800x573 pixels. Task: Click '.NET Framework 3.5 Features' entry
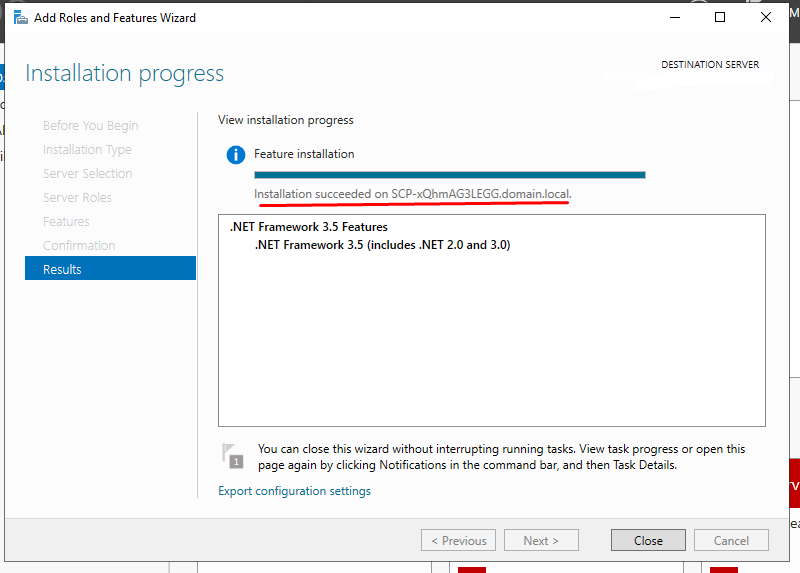(309, 227)
